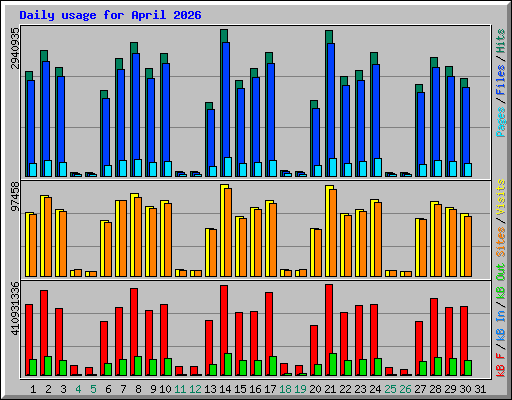Select weekend day 25 label

(390, 389)
